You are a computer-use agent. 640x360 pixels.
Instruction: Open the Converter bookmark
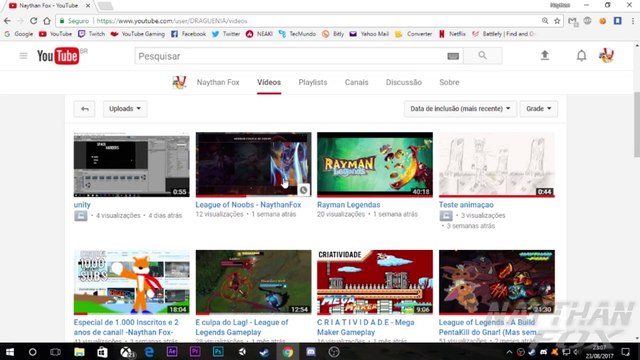[413, 34]
